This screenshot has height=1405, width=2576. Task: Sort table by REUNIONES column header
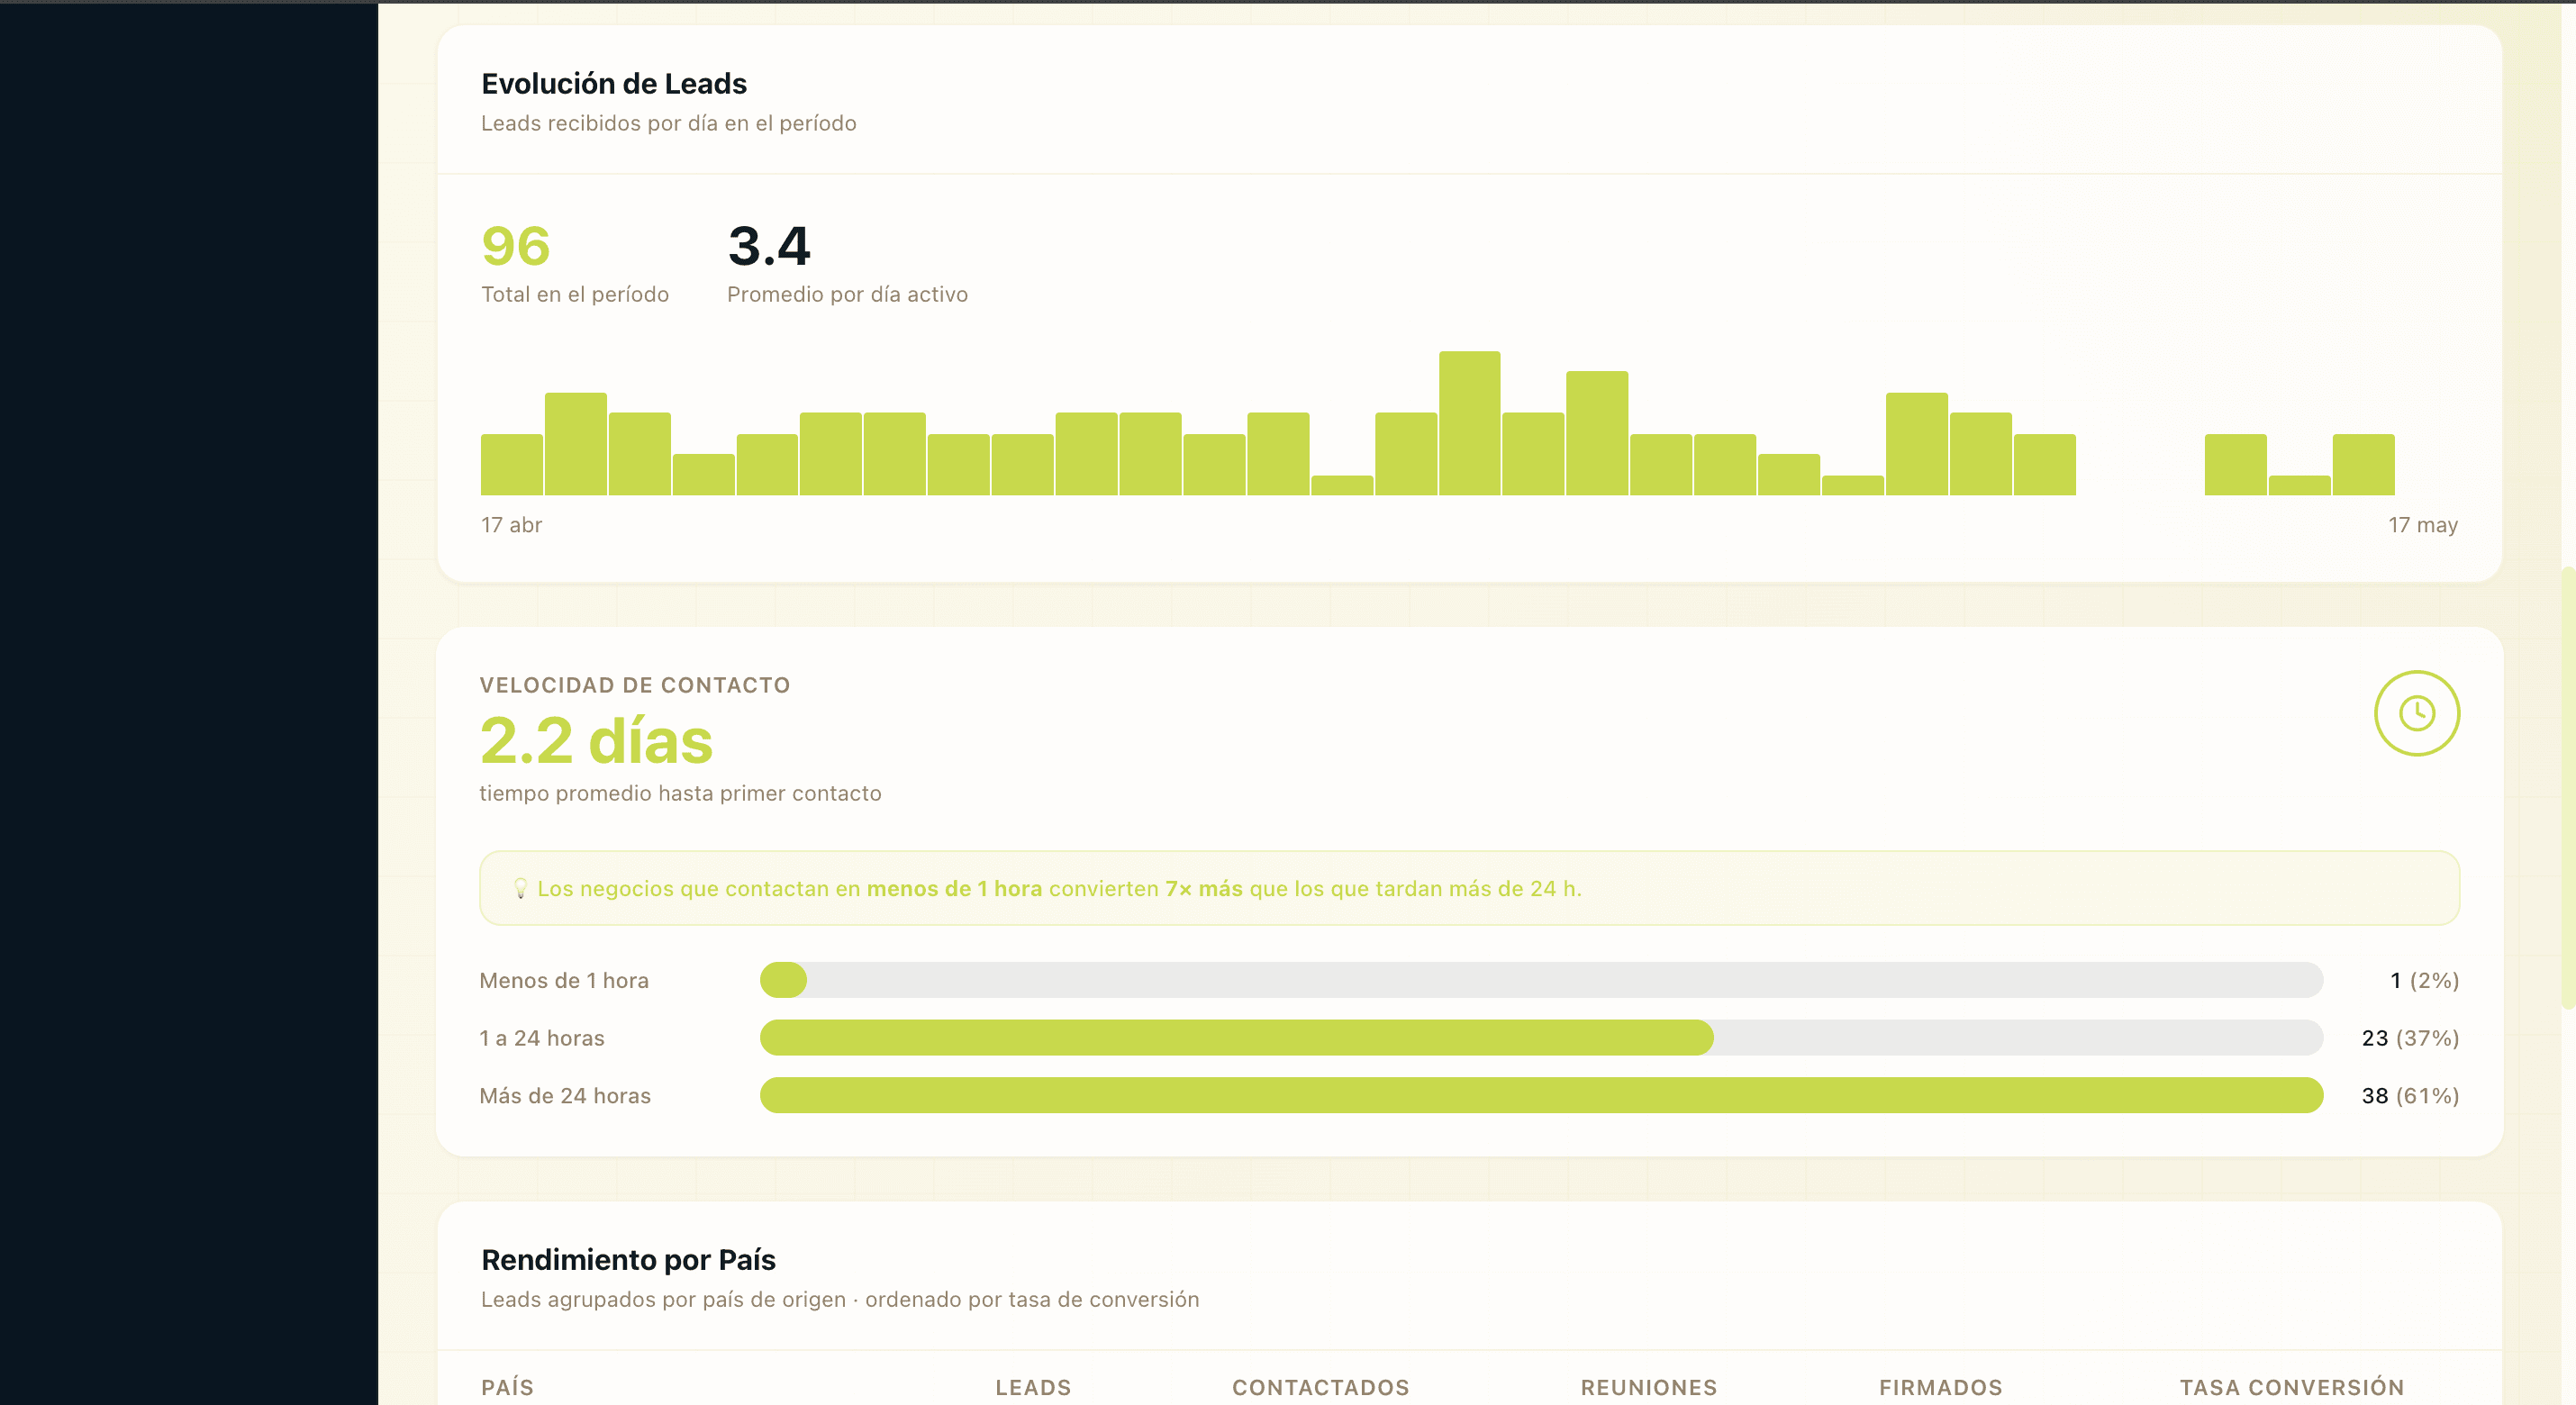coord(1648,1387)
